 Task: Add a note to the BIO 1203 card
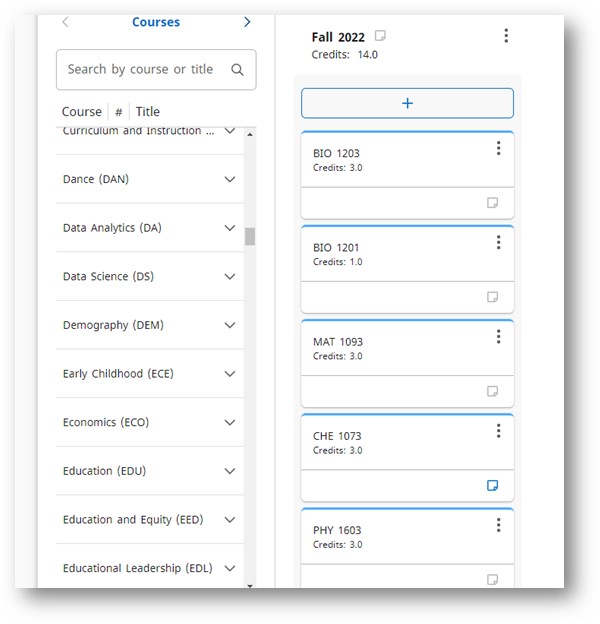(x=492, y=203)
